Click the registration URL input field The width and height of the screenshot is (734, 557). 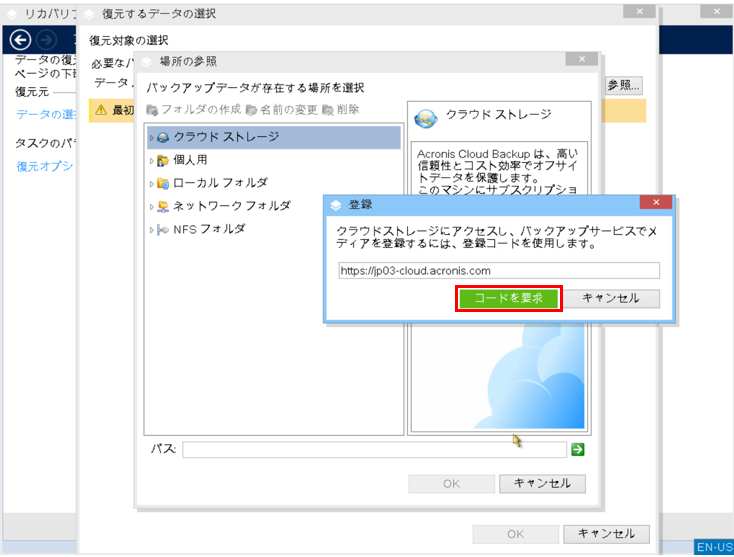tap(498, 270)
